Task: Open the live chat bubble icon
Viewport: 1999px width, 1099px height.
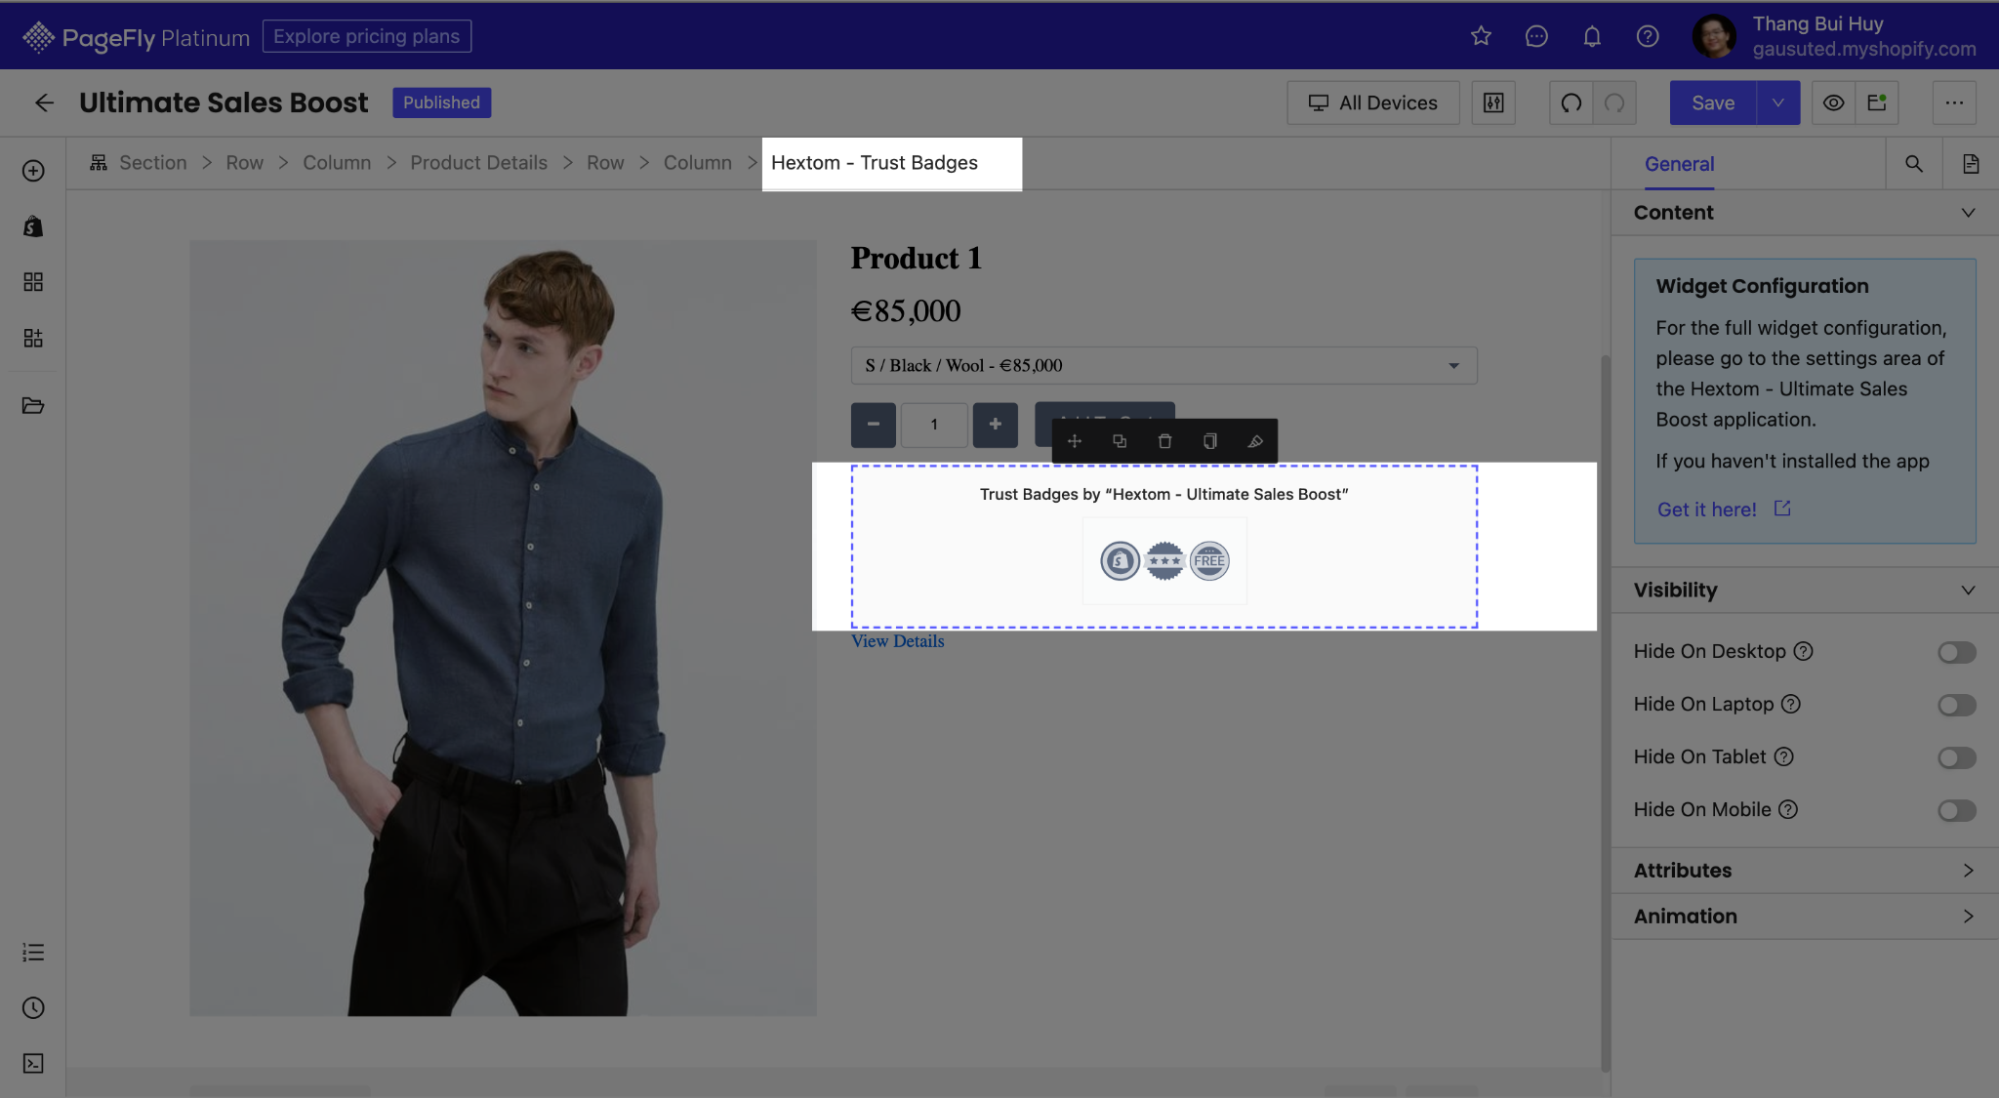Action: point(1536,37)
